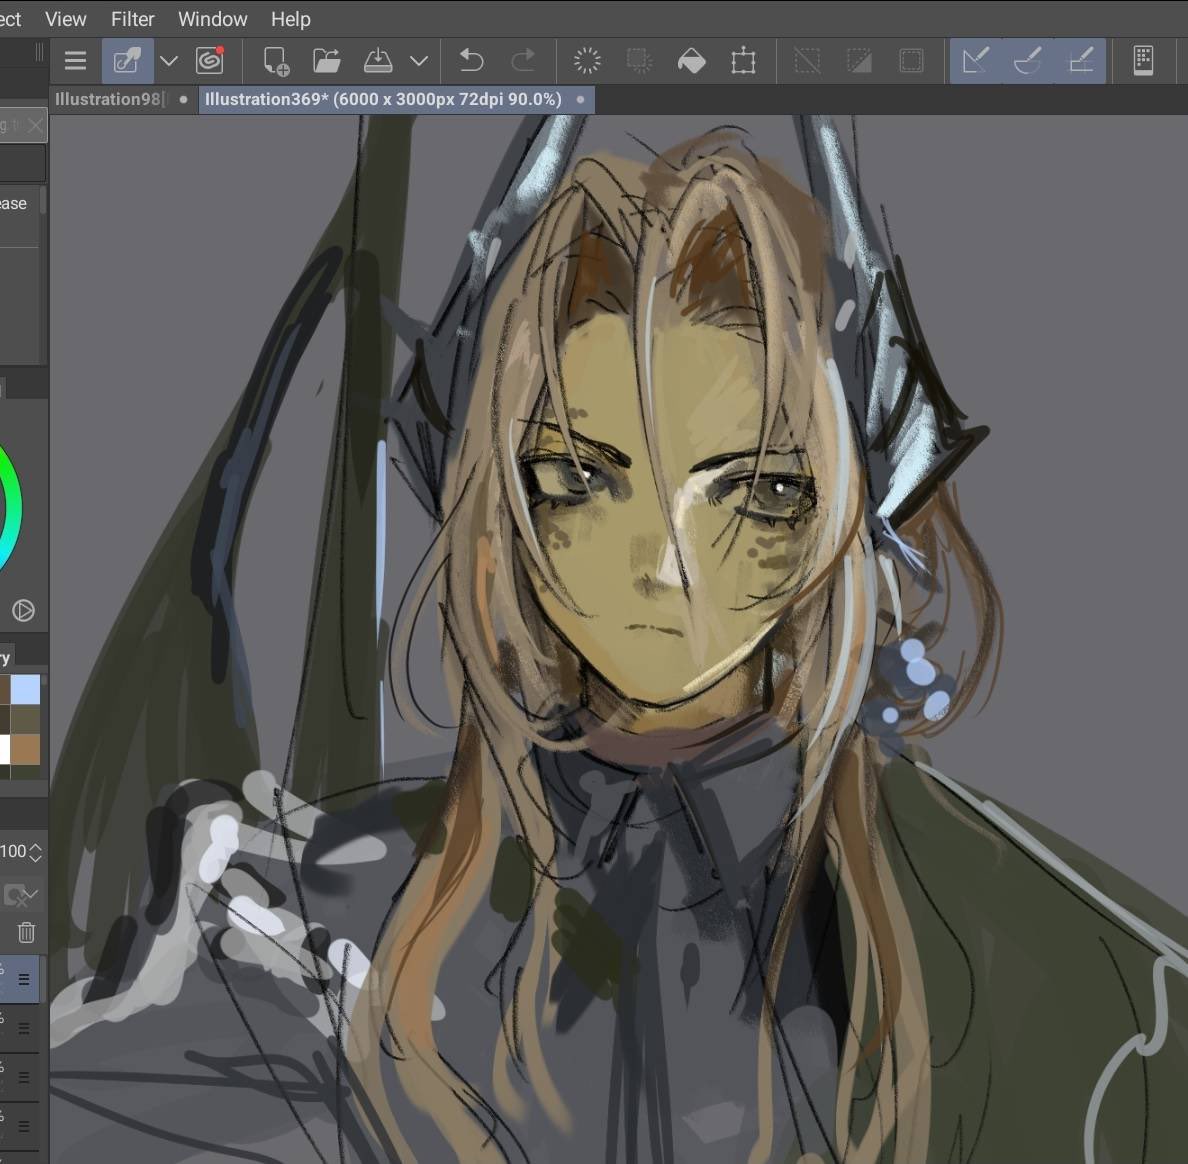
Task: Click the green-cyan color wheel ring
Action: click(x=11, y=508)
